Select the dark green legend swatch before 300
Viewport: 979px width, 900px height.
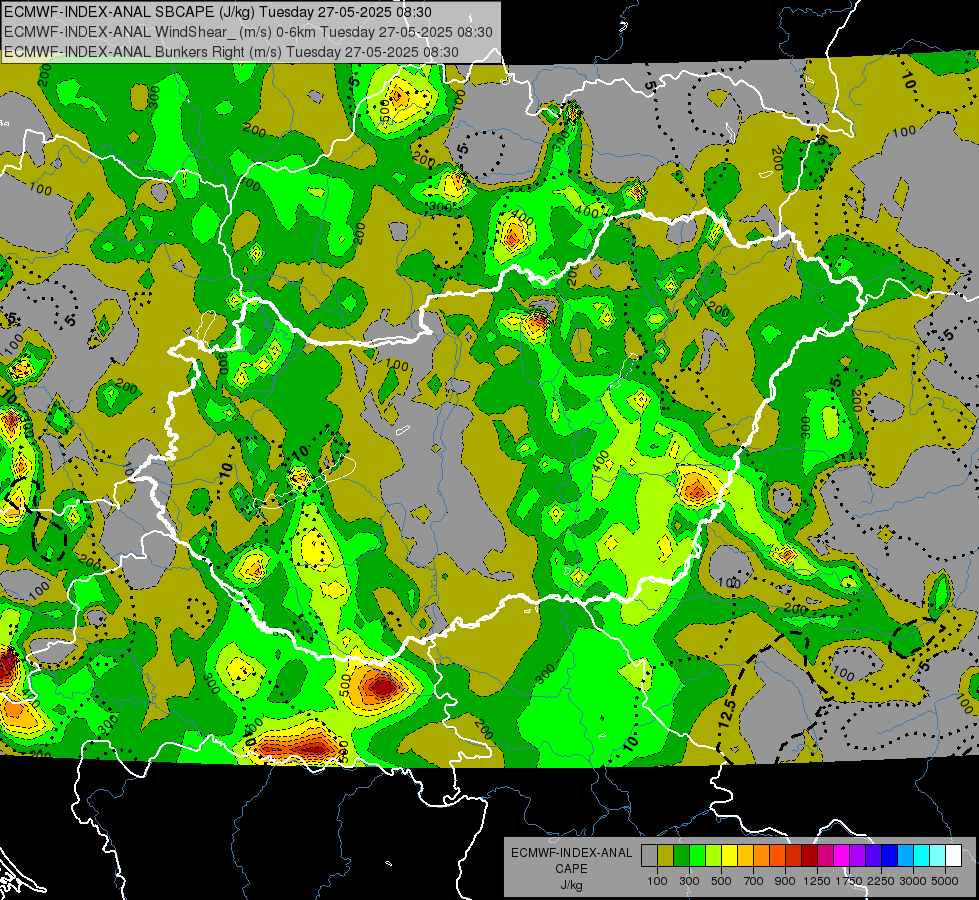click(x=682, y=856)
